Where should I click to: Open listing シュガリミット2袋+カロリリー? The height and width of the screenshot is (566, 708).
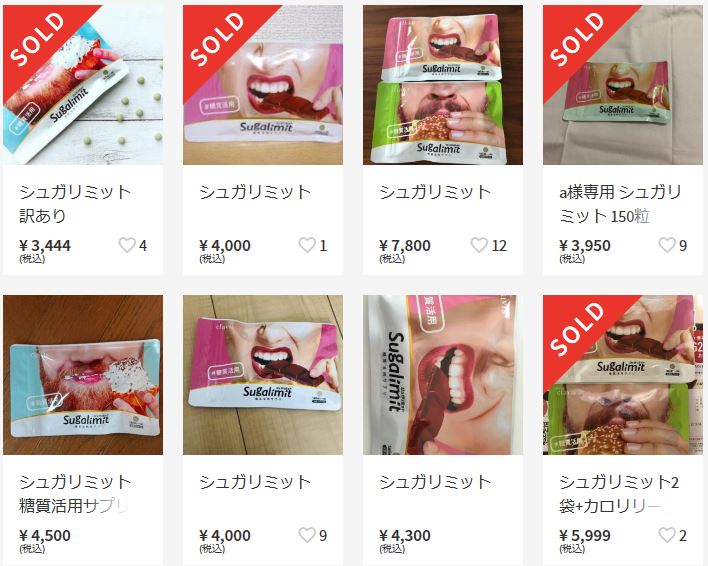pos(619,494)
